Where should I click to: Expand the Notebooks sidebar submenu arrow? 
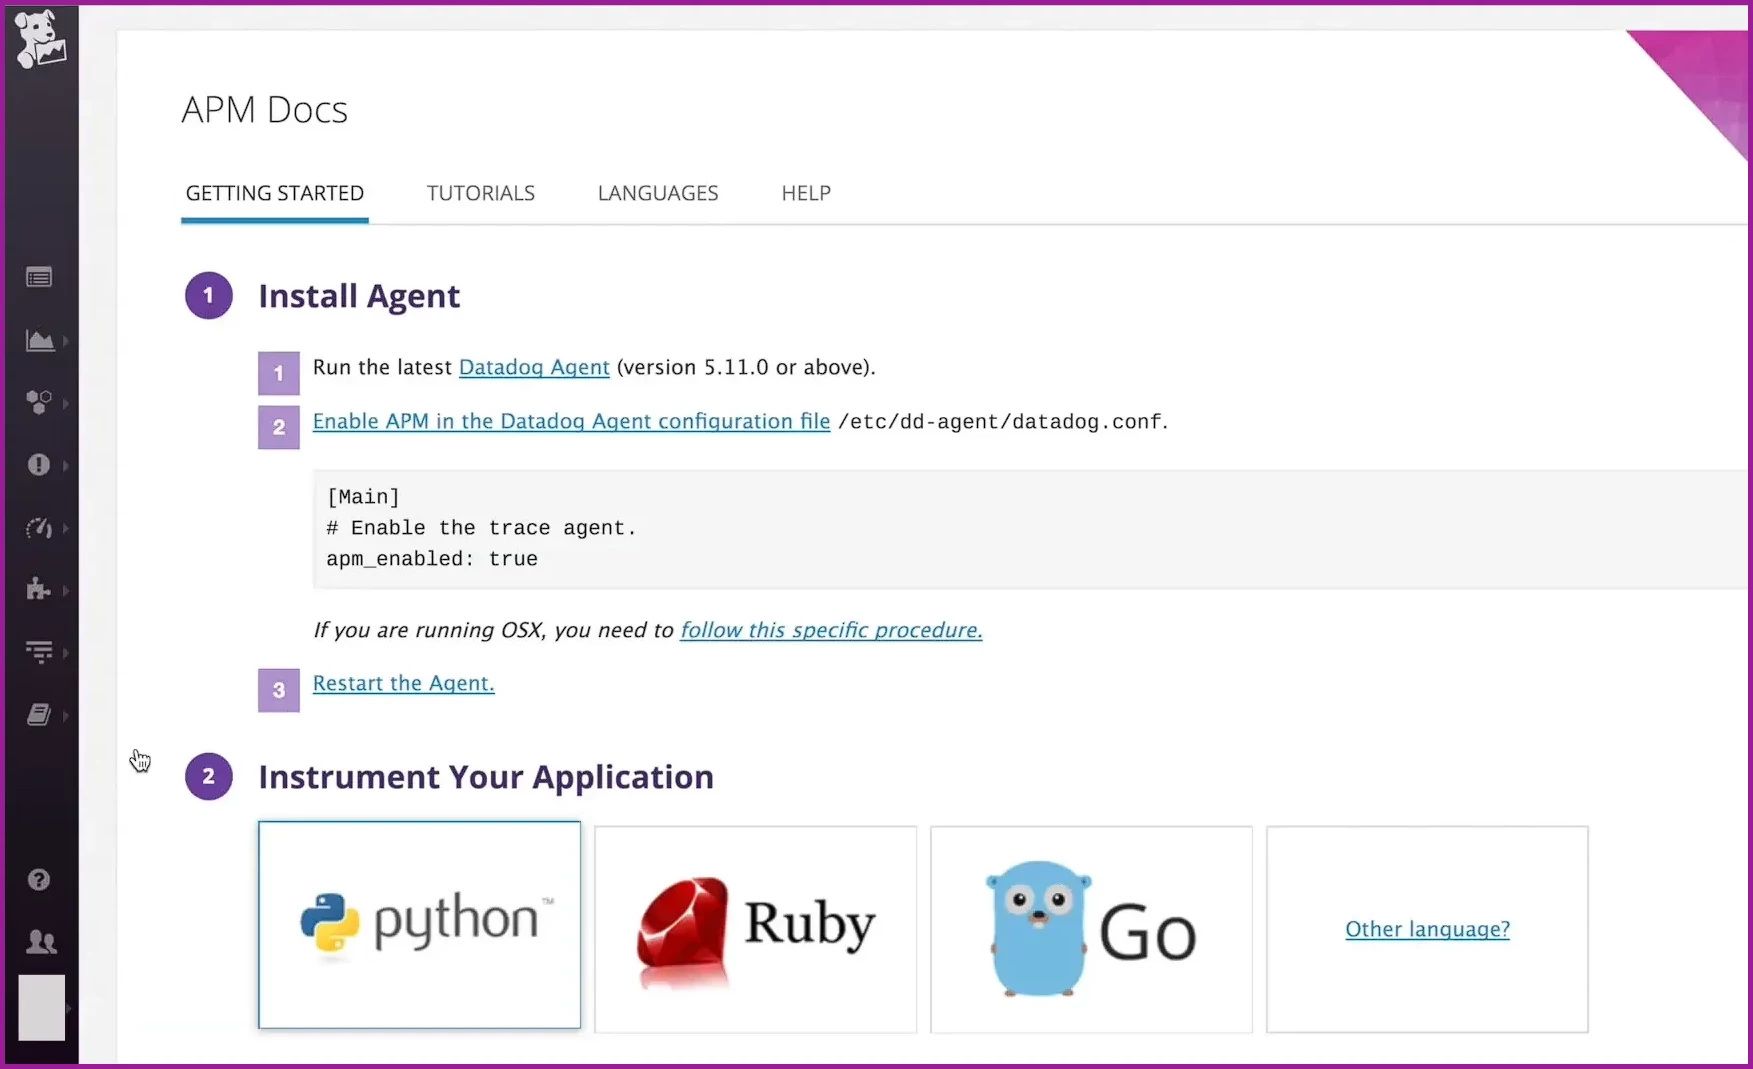(66, 715)
